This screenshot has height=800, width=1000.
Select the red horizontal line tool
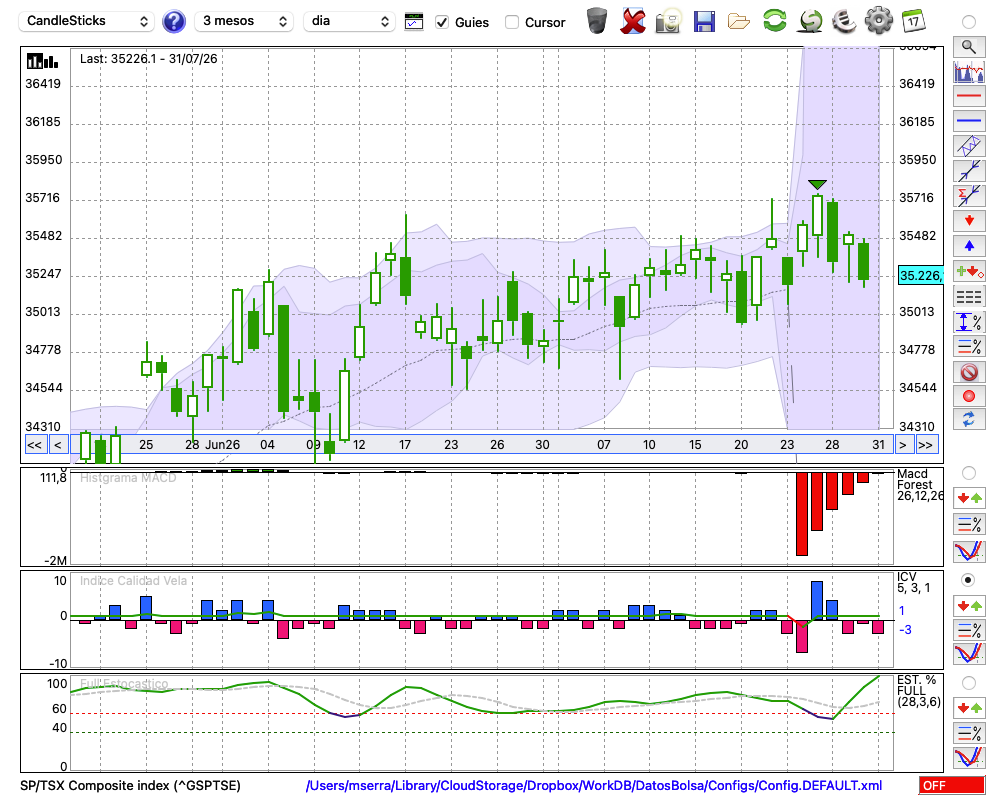tap(969, 96)
